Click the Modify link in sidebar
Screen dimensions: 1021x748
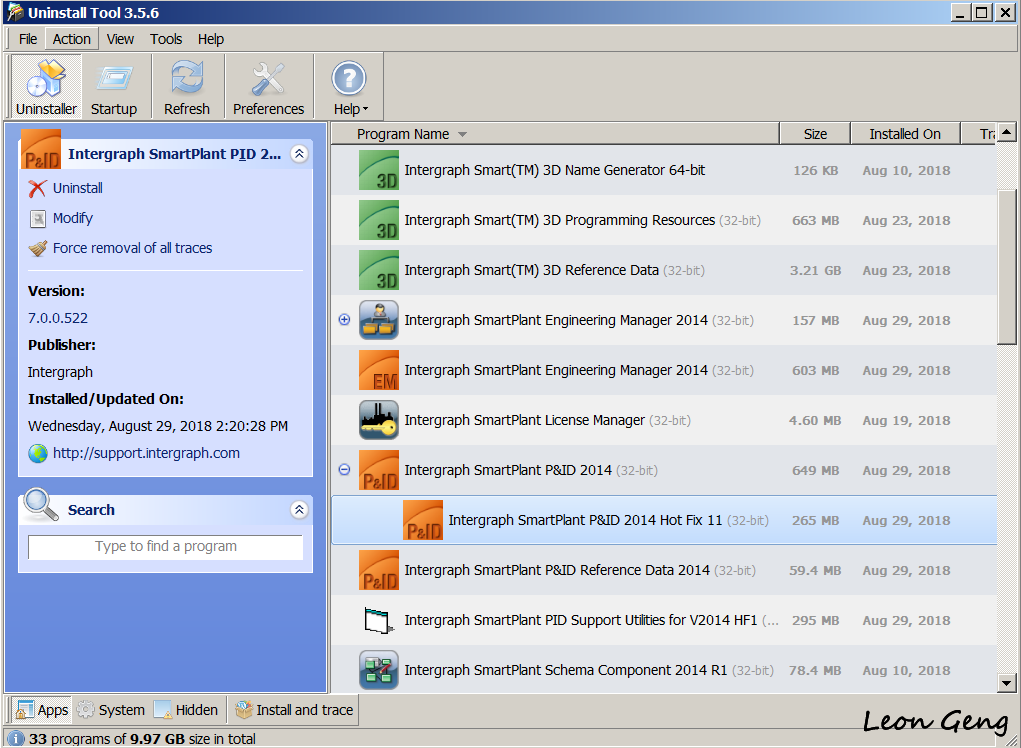click(x=73, y=218)
